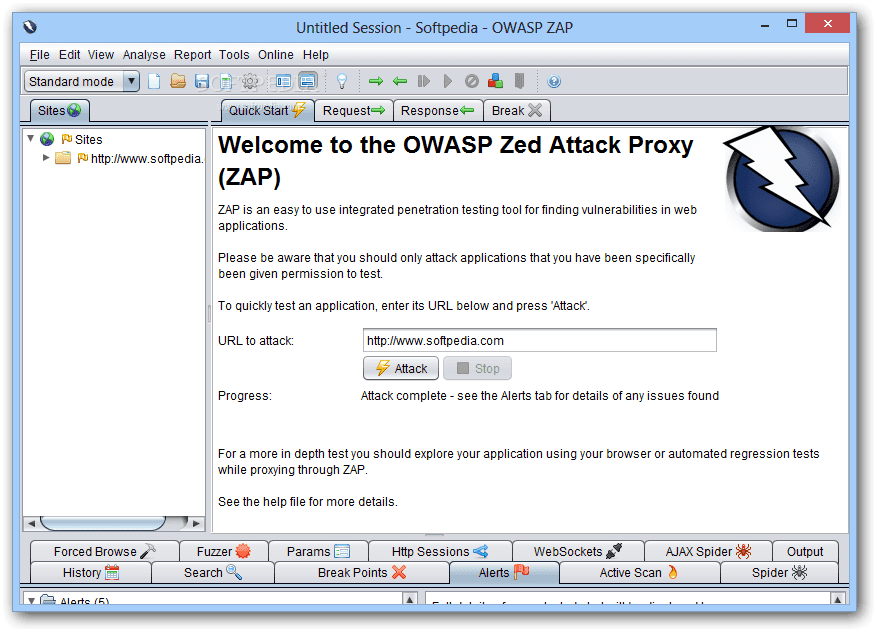Viewport: 877px width, 632px height.
Task: Open the Spider tab
Action: pos(779,573)
